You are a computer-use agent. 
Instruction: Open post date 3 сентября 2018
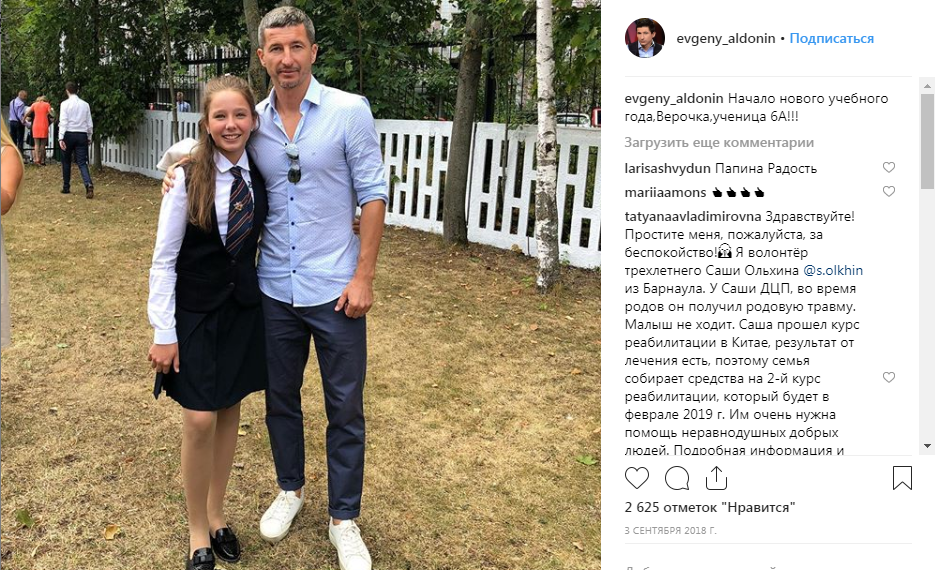[x=670, y=530]
